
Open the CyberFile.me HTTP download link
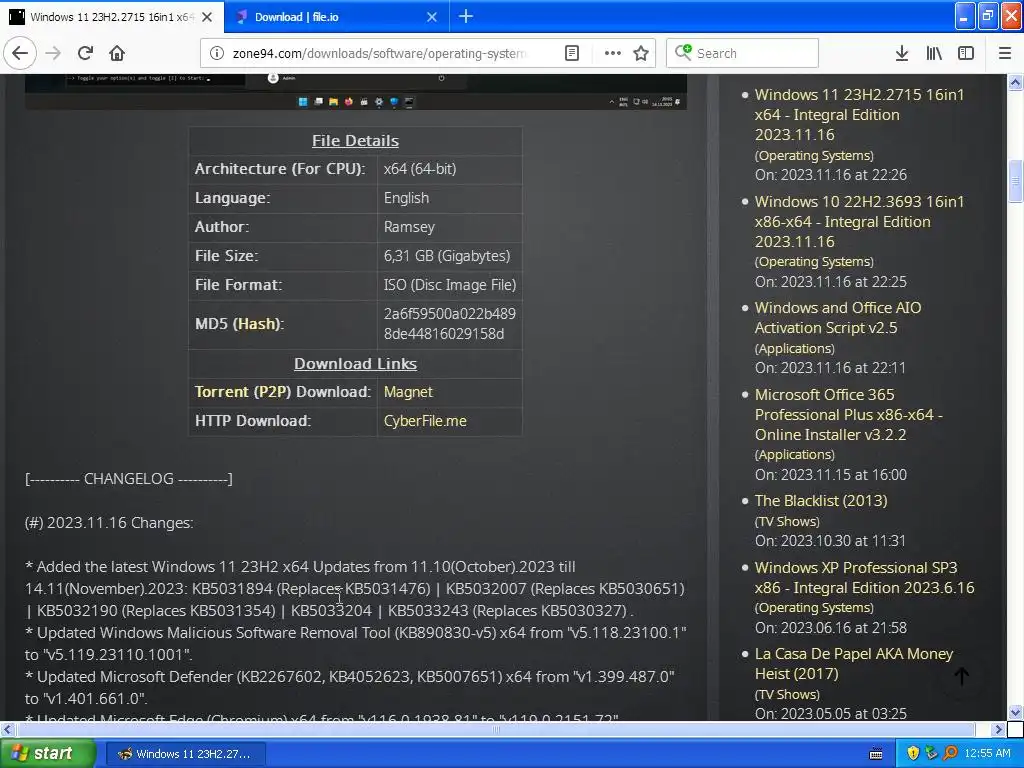pyautogui.click(x=425, y=421)
